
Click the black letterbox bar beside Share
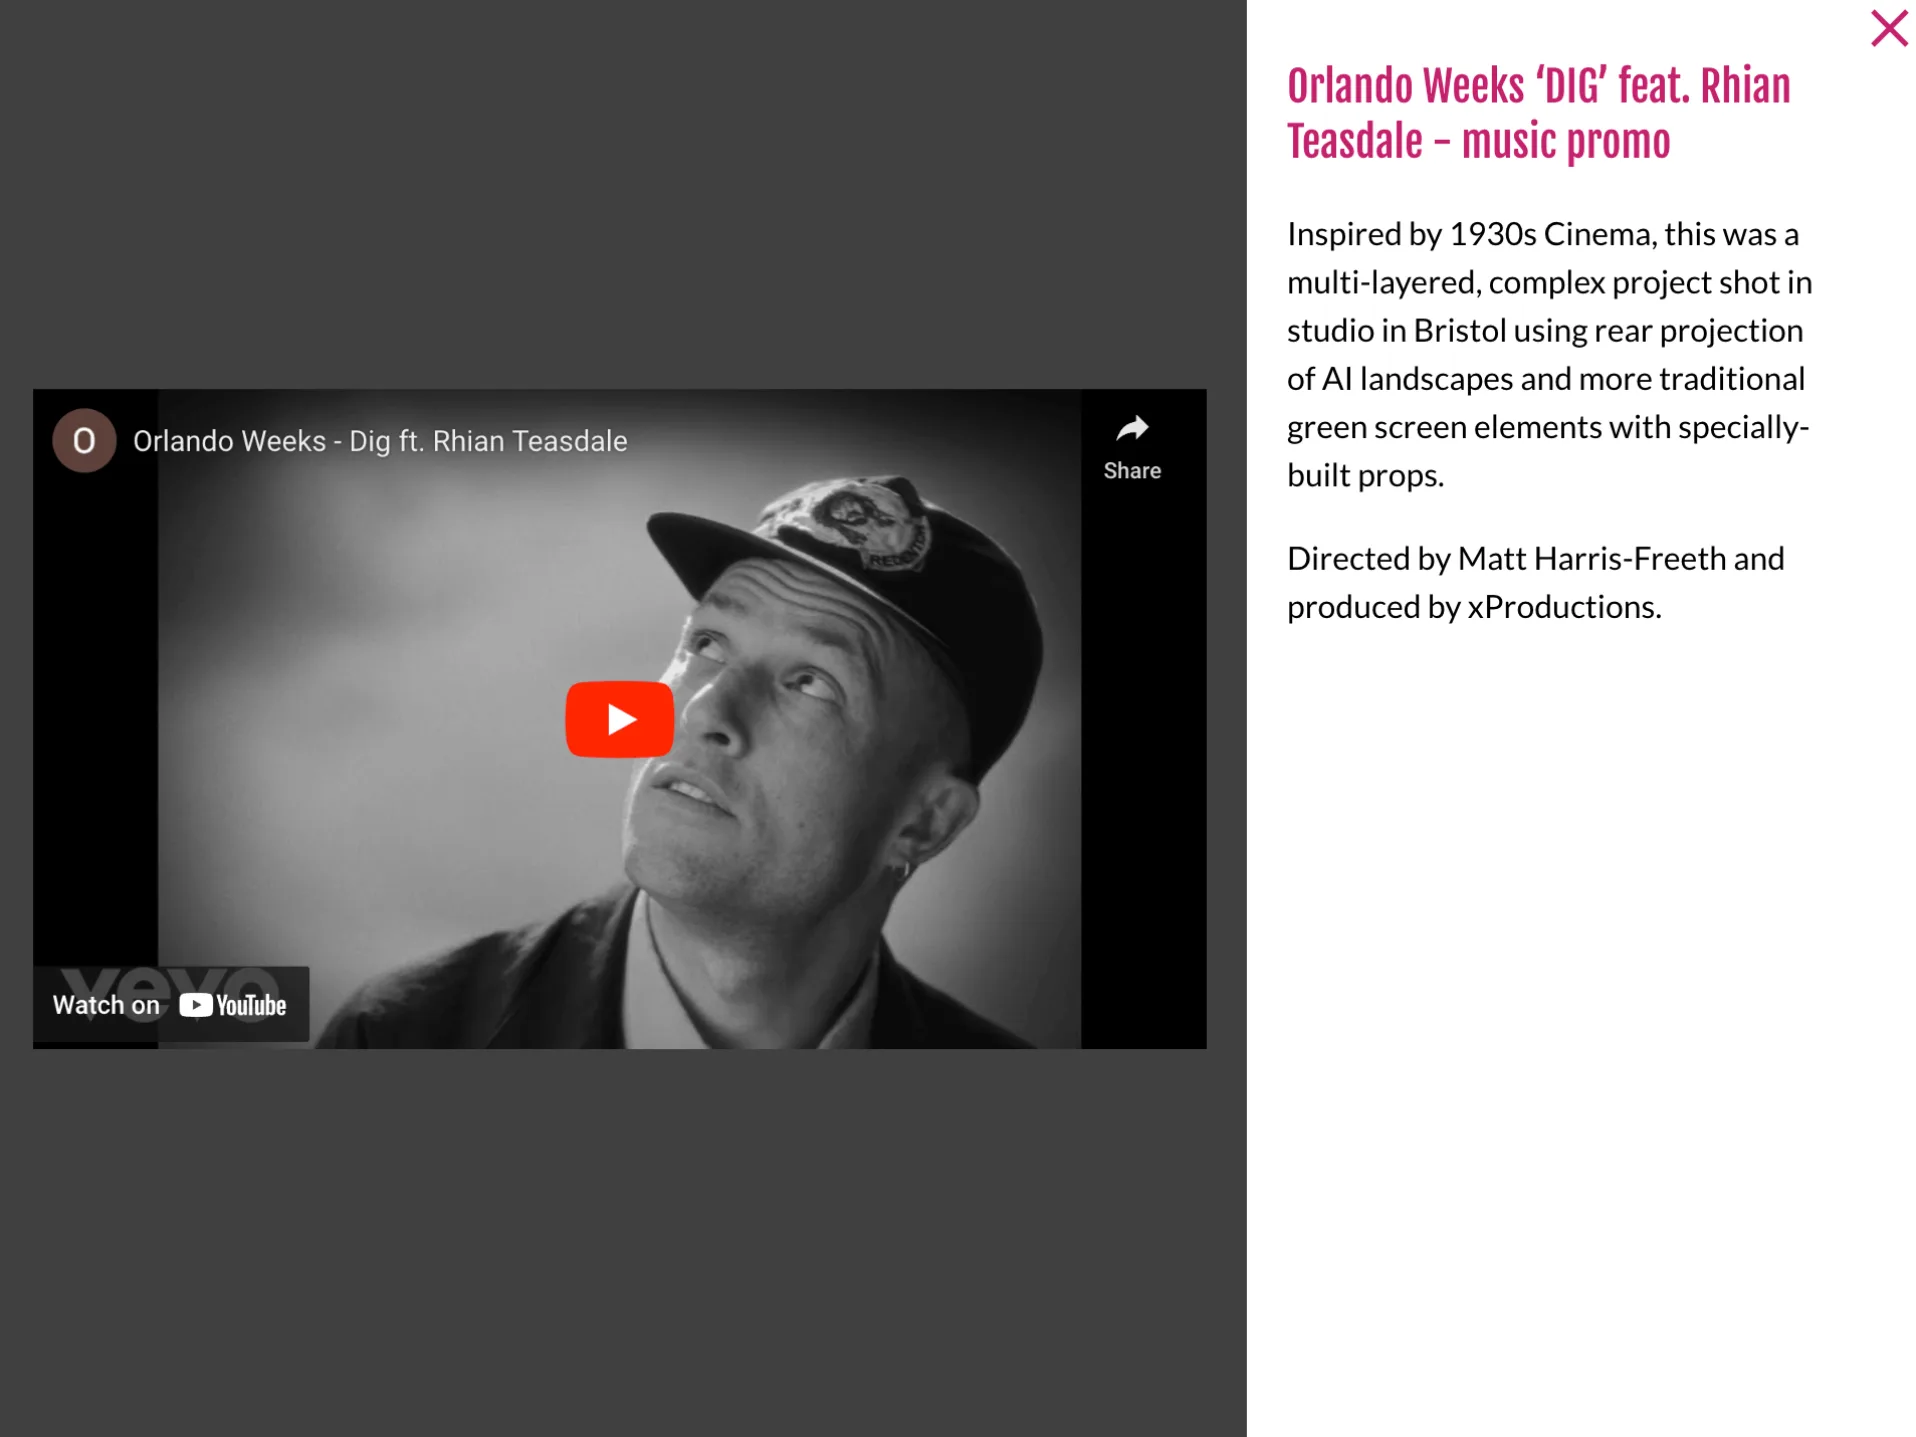1142,760
